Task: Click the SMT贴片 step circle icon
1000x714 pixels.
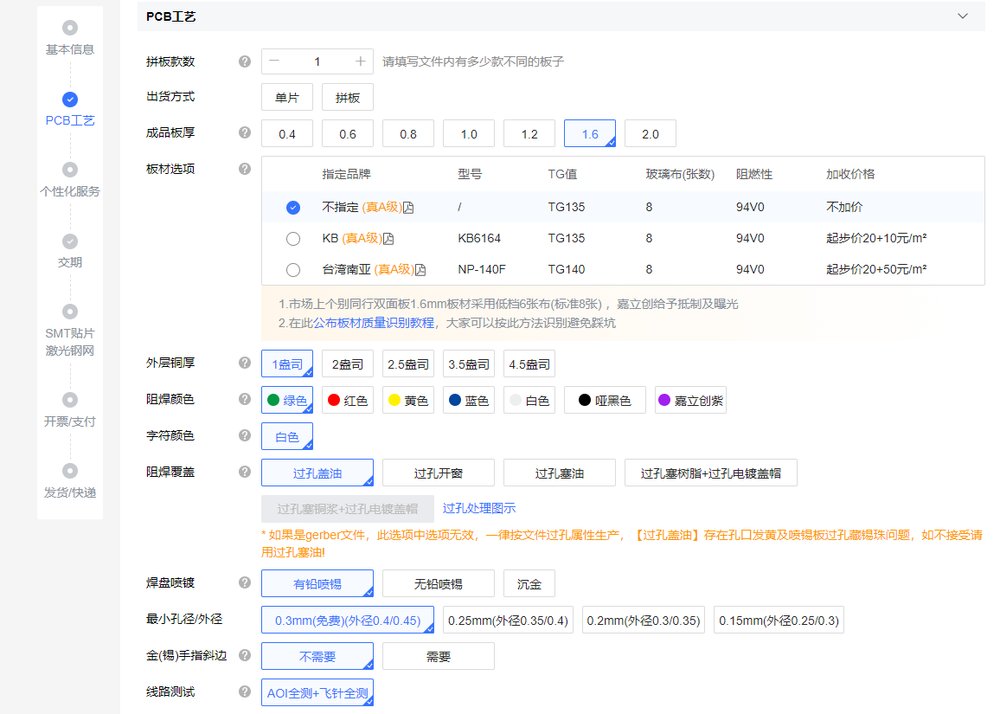Action: pyautogui.click(x=70, y=312)
